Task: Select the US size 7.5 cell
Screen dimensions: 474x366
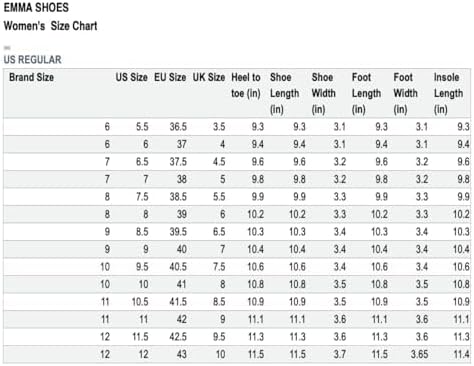Action: click(x=142, y=197)
